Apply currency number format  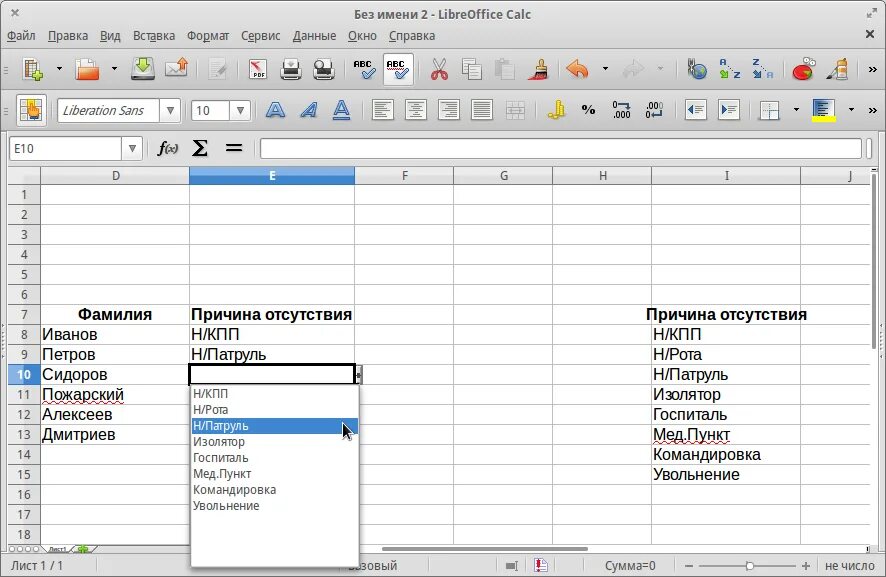point(558,110)
